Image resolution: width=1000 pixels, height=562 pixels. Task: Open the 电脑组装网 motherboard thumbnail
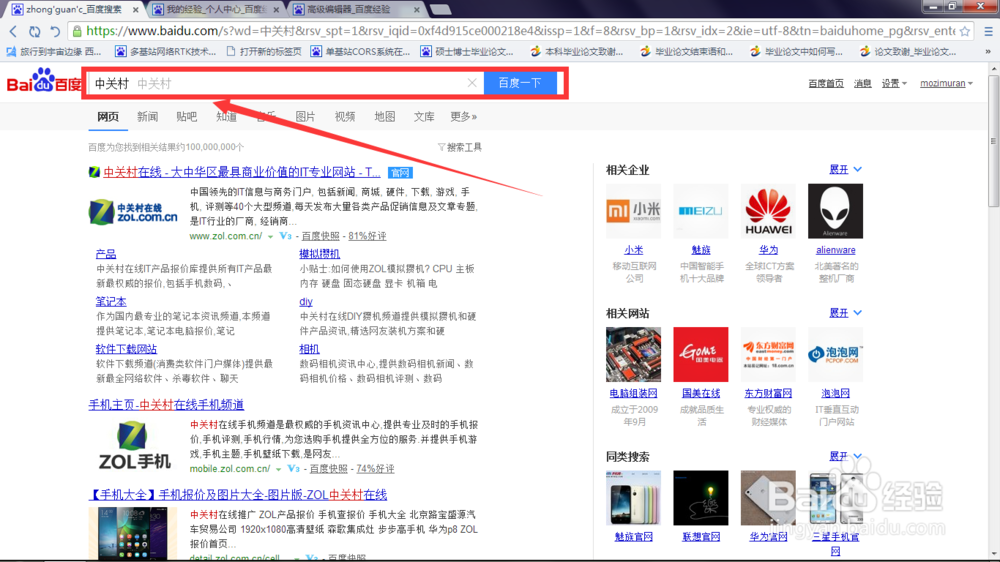click(x=633, y=355)
